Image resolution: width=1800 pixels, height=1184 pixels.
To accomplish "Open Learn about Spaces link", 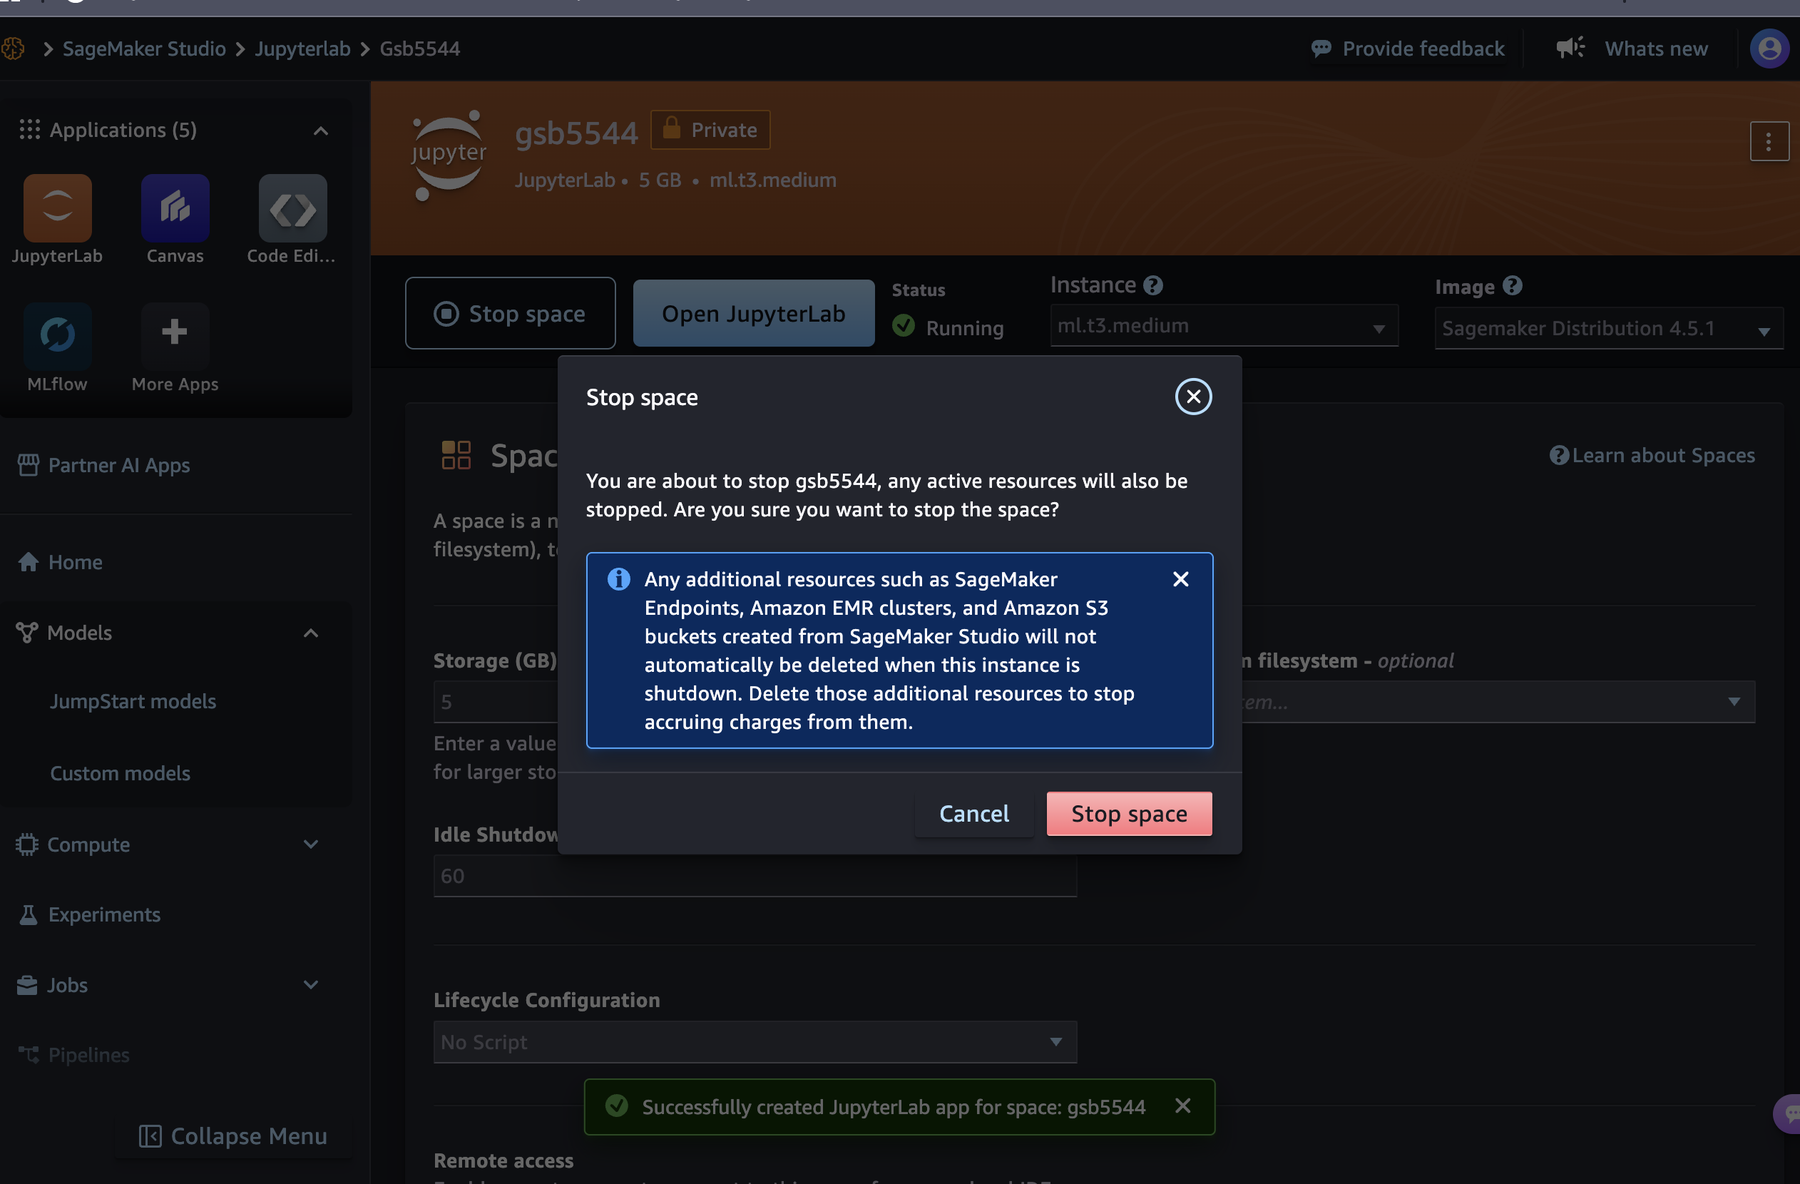I will (x=1652, y=455).
